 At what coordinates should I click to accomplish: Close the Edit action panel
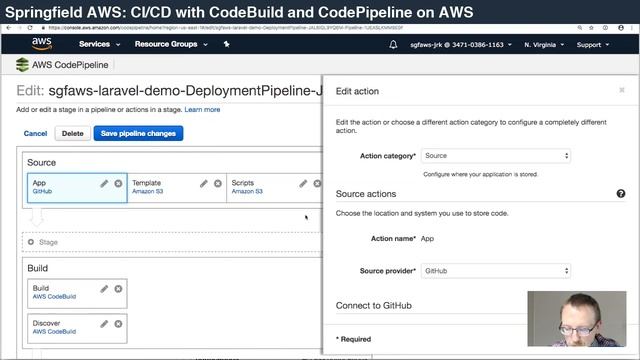[622, 90]
